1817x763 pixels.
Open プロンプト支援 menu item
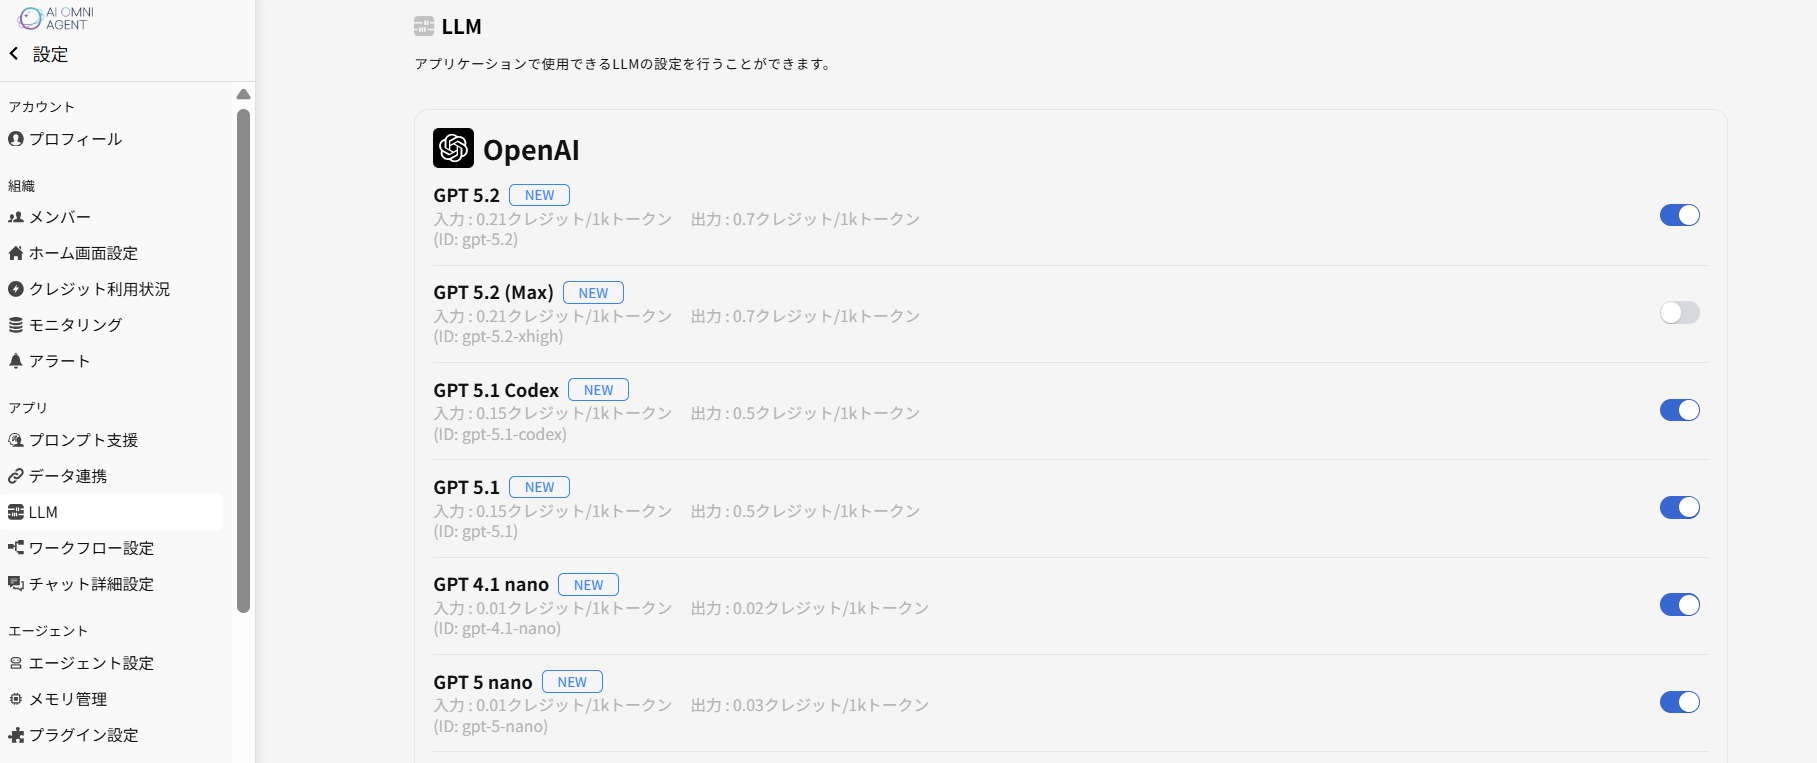(112, 440)
